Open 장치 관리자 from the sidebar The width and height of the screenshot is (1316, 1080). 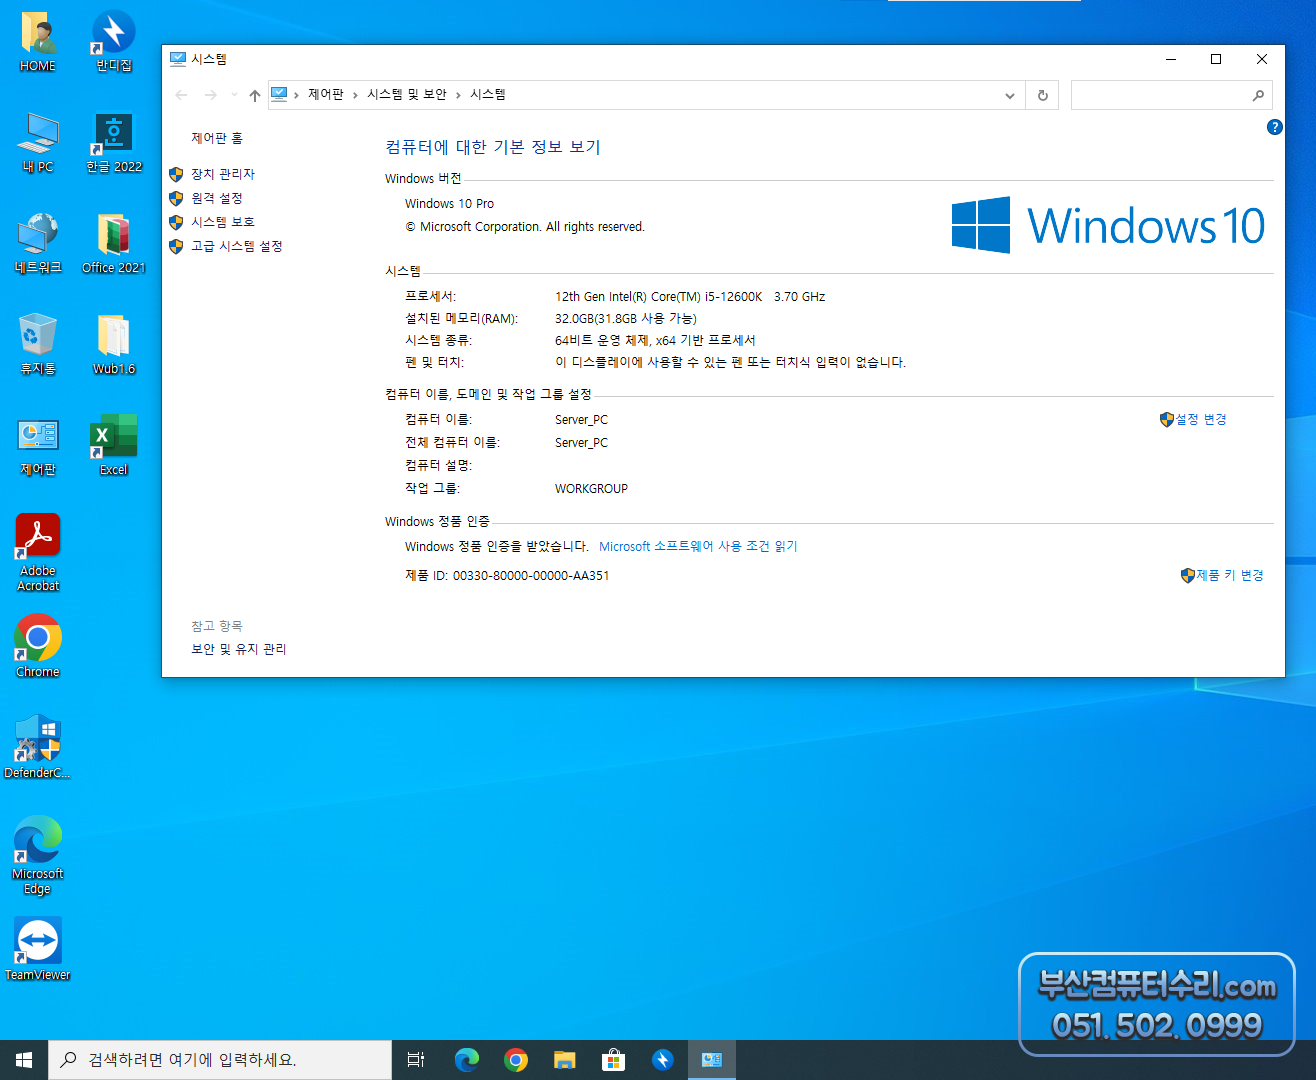222,174
